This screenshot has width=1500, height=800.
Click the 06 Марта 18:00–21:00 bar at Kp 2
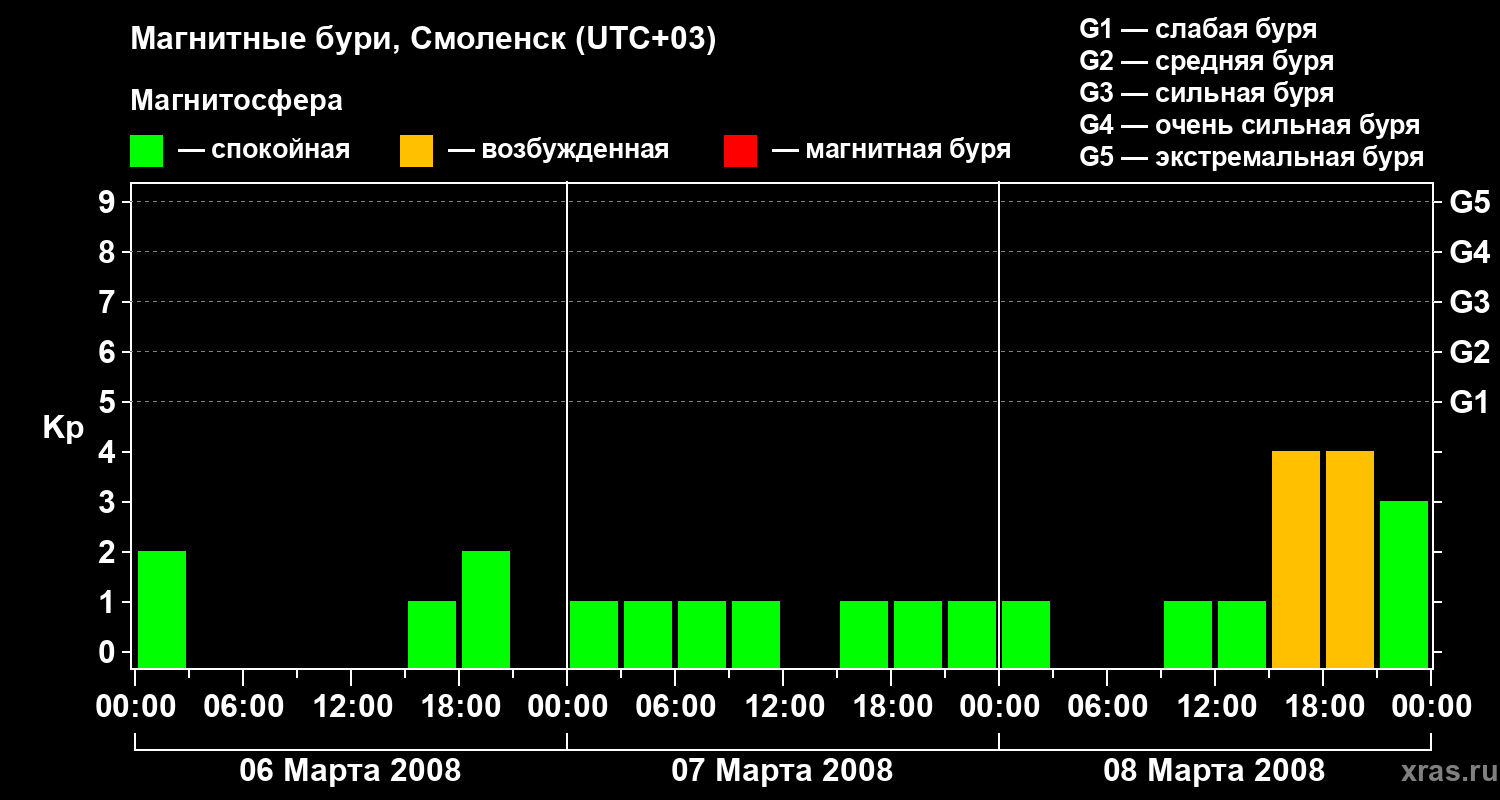pos(486,609)
